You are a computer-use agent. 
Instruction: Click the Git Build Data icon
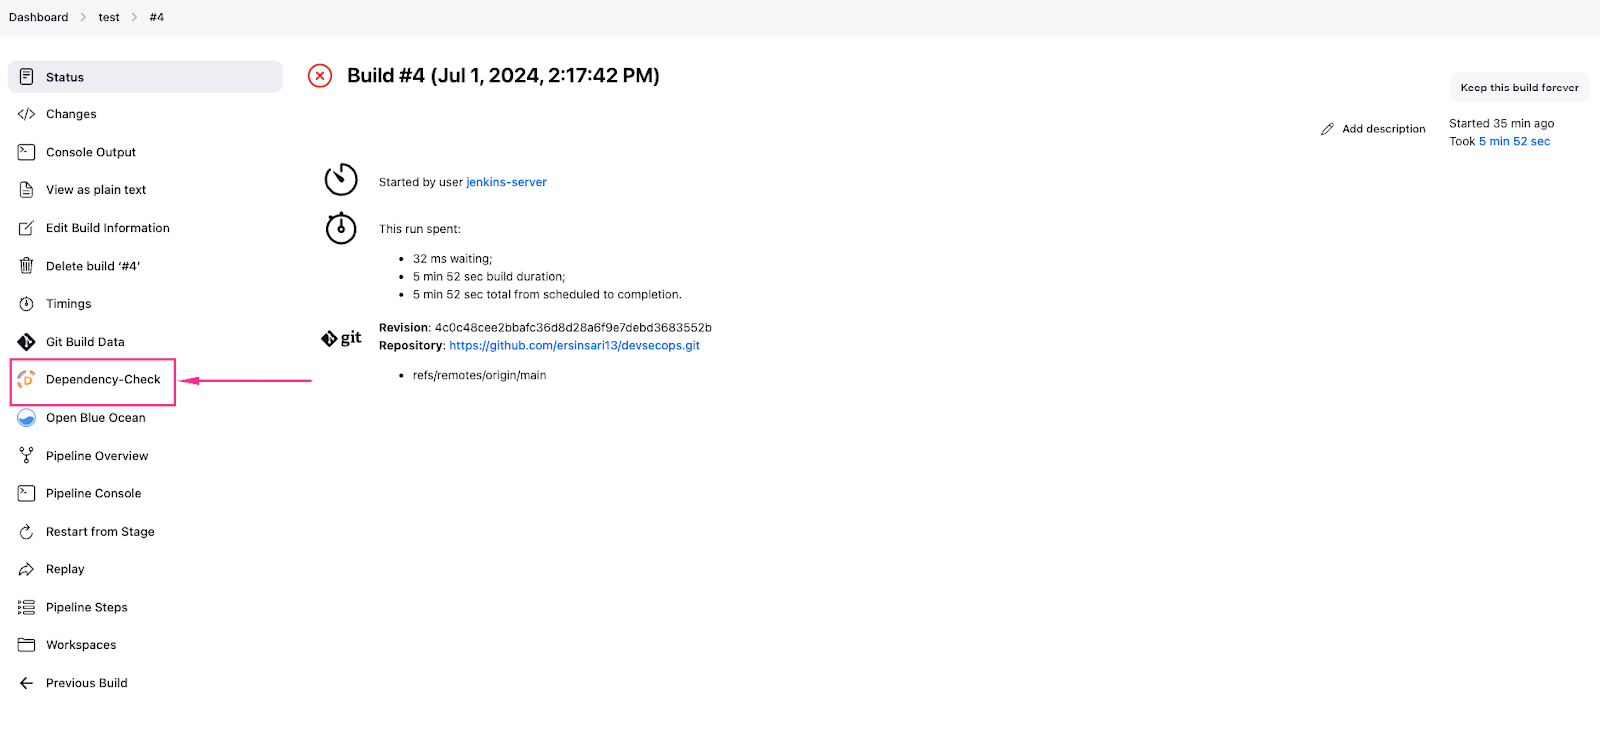(x=27, y=342)
